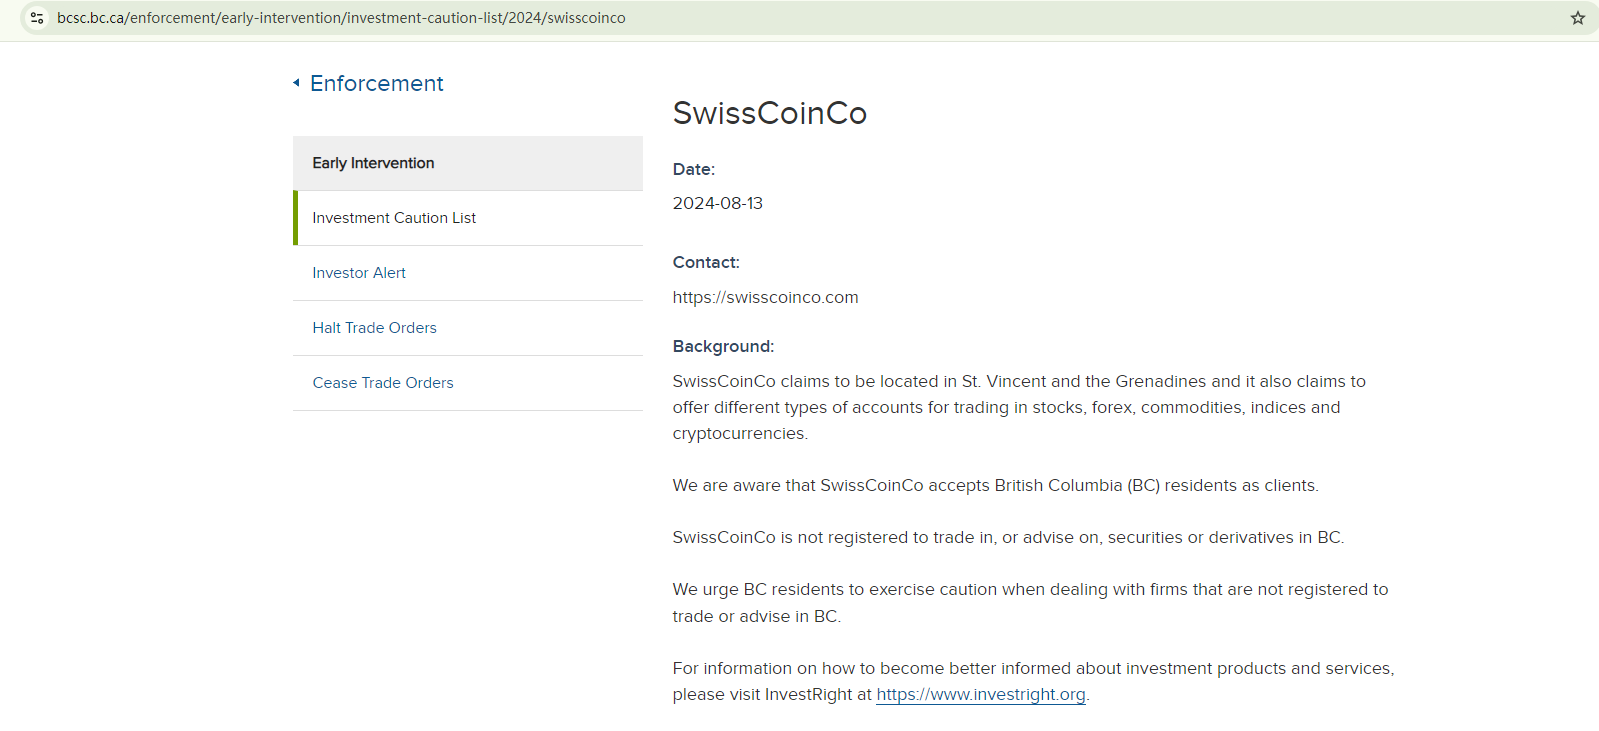This screenshot has height=731, width=1599.
Task: Click the bcsc.bc.ca URL in address bar
Action: pyautogui.click(x=341, y=18)
